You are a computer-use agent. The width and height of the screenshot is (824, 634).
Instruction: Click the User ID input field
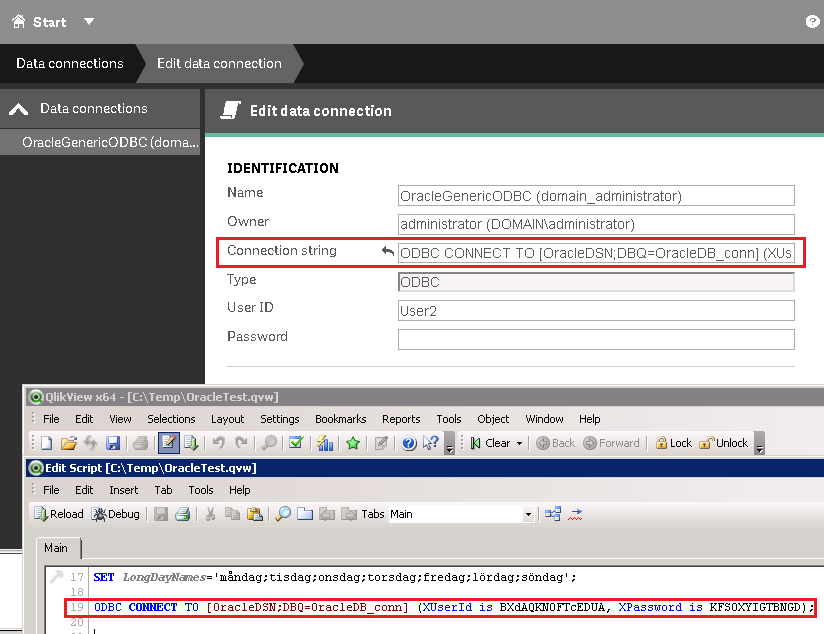click(x=595, y=311)
